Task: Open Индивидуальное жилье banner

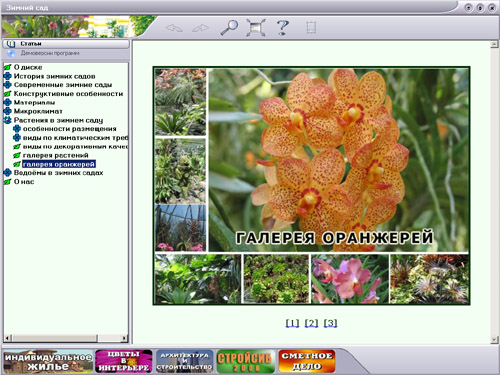Action: [48, 361]
